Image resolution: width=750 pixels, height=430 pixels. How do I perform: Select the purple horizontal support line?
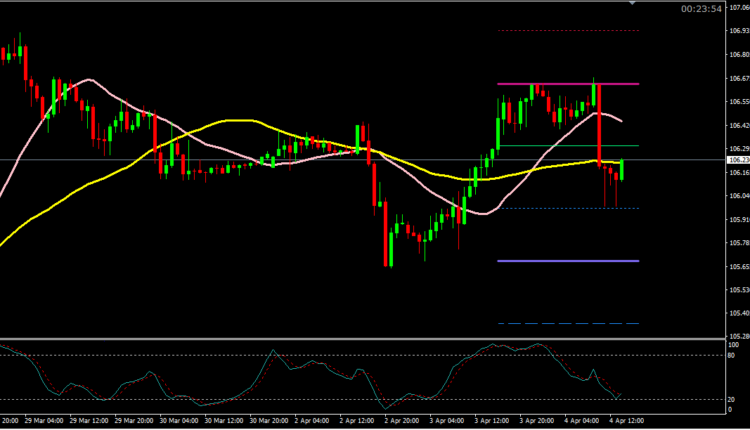567,261
